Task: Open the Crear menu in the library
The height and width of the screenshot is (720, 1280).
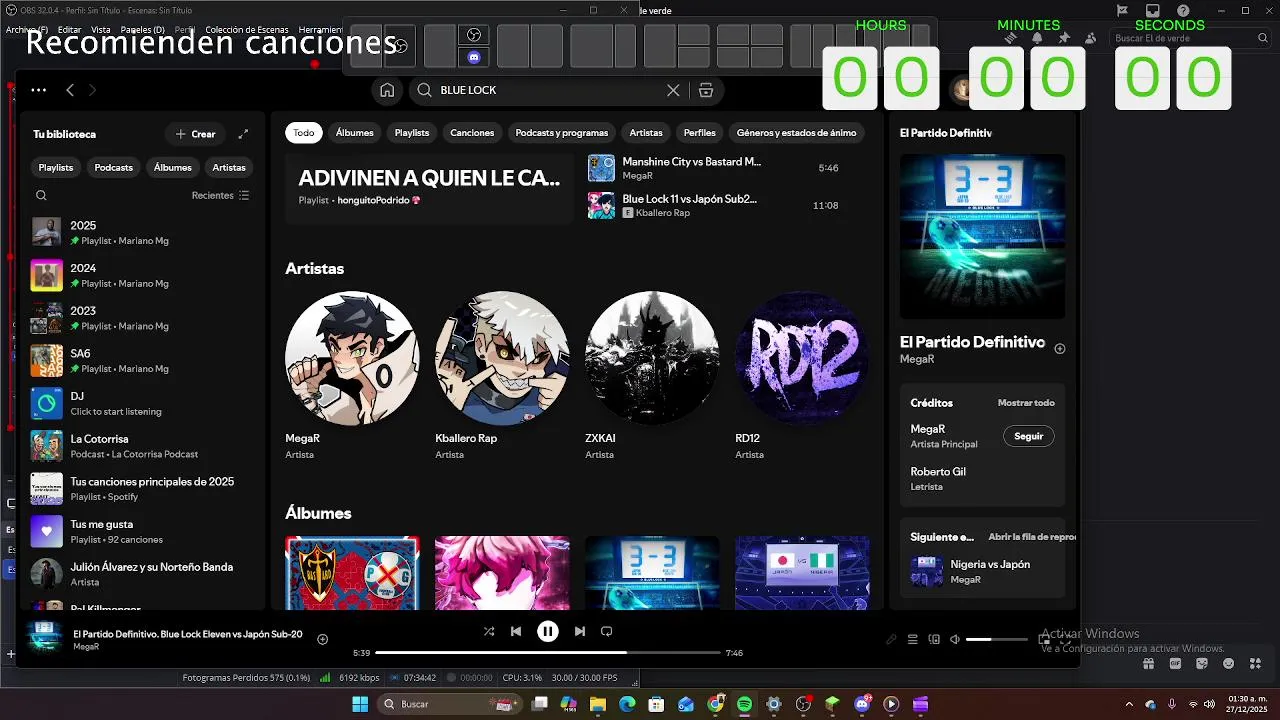Action: 195,134
